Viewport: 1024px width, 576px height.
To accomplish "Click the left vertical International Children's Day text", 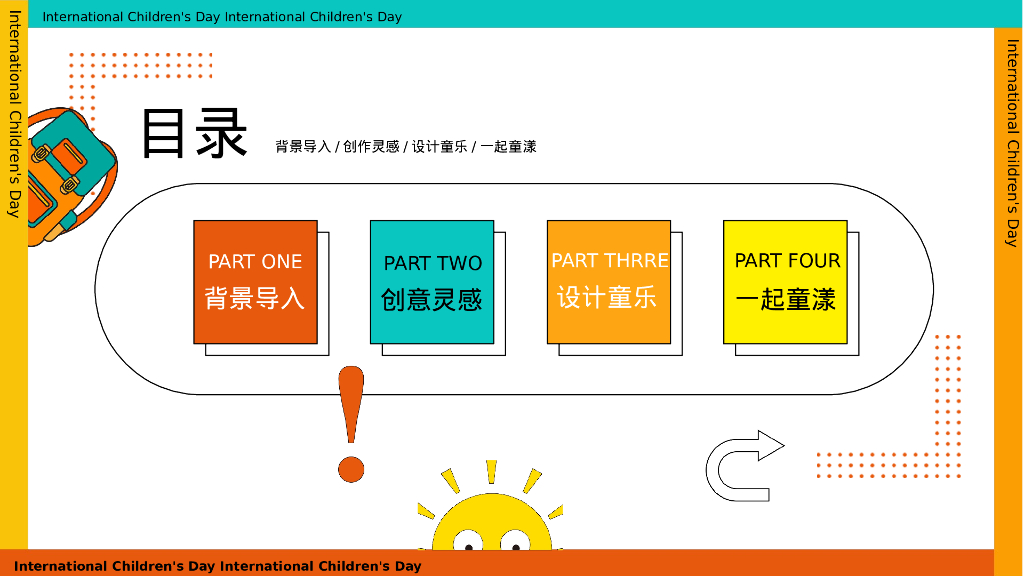I will (x=14, y=114).
